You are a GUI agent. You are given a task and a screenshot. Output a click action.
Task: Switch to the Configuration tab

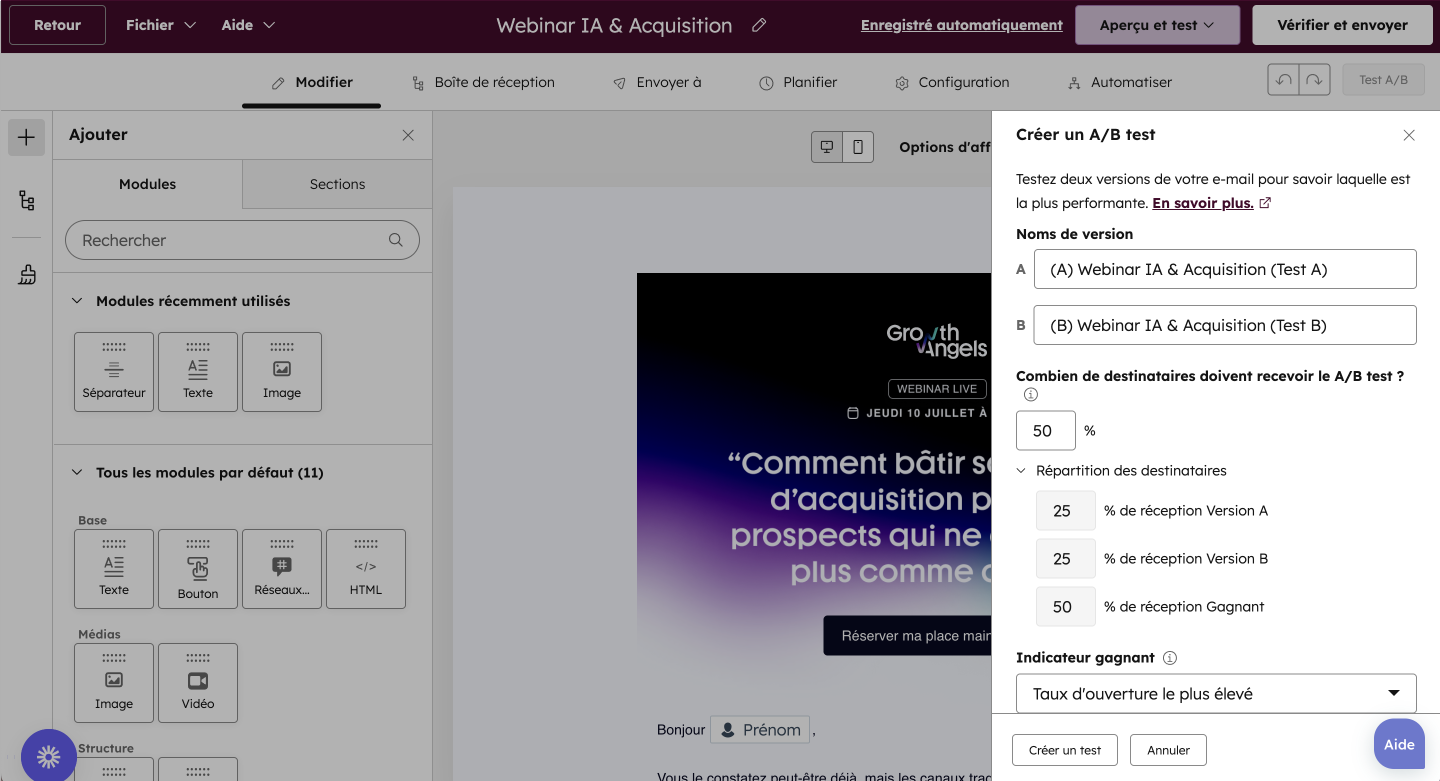(x=951, y=82)
